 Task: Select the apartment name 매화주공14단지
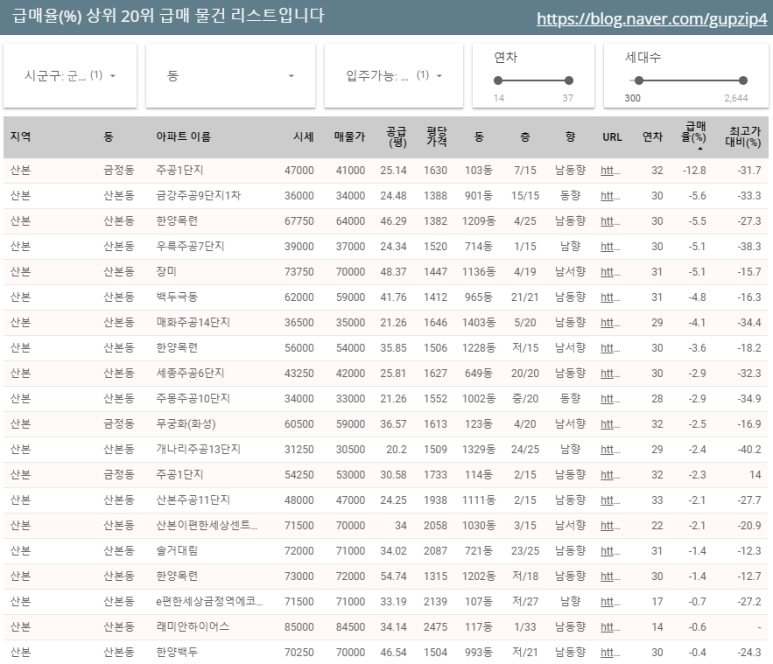pos(193,322)
